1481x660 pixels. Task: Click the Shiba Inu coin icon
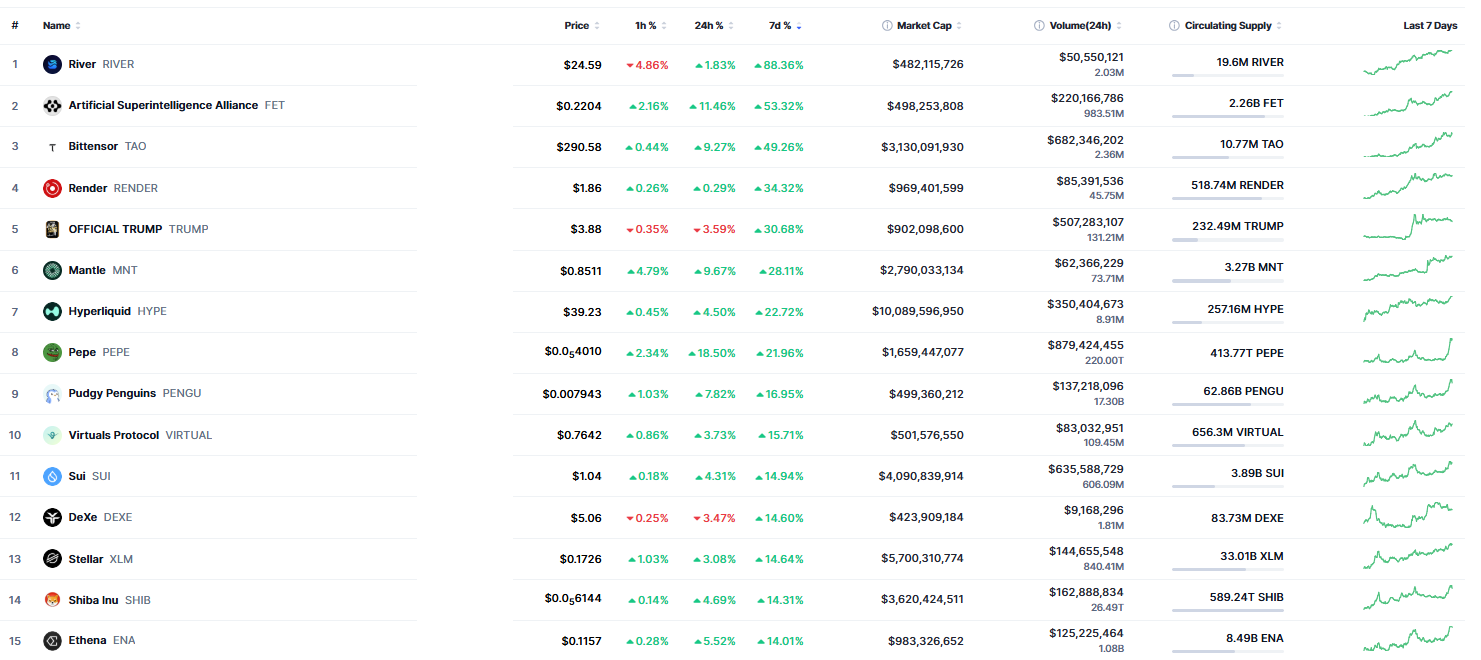tap(52, 600)
